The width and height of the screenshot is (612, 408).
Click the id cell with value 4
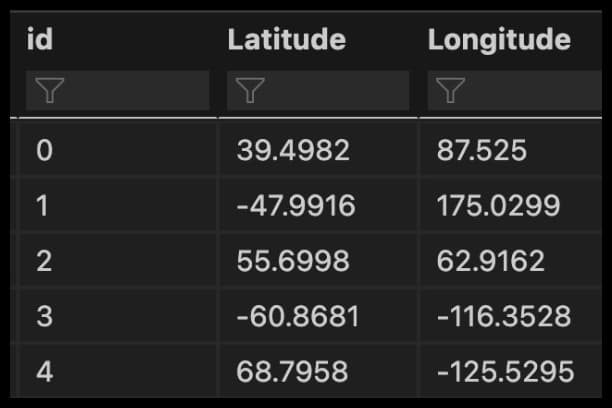pyautogui.click(x=44, y=372)
